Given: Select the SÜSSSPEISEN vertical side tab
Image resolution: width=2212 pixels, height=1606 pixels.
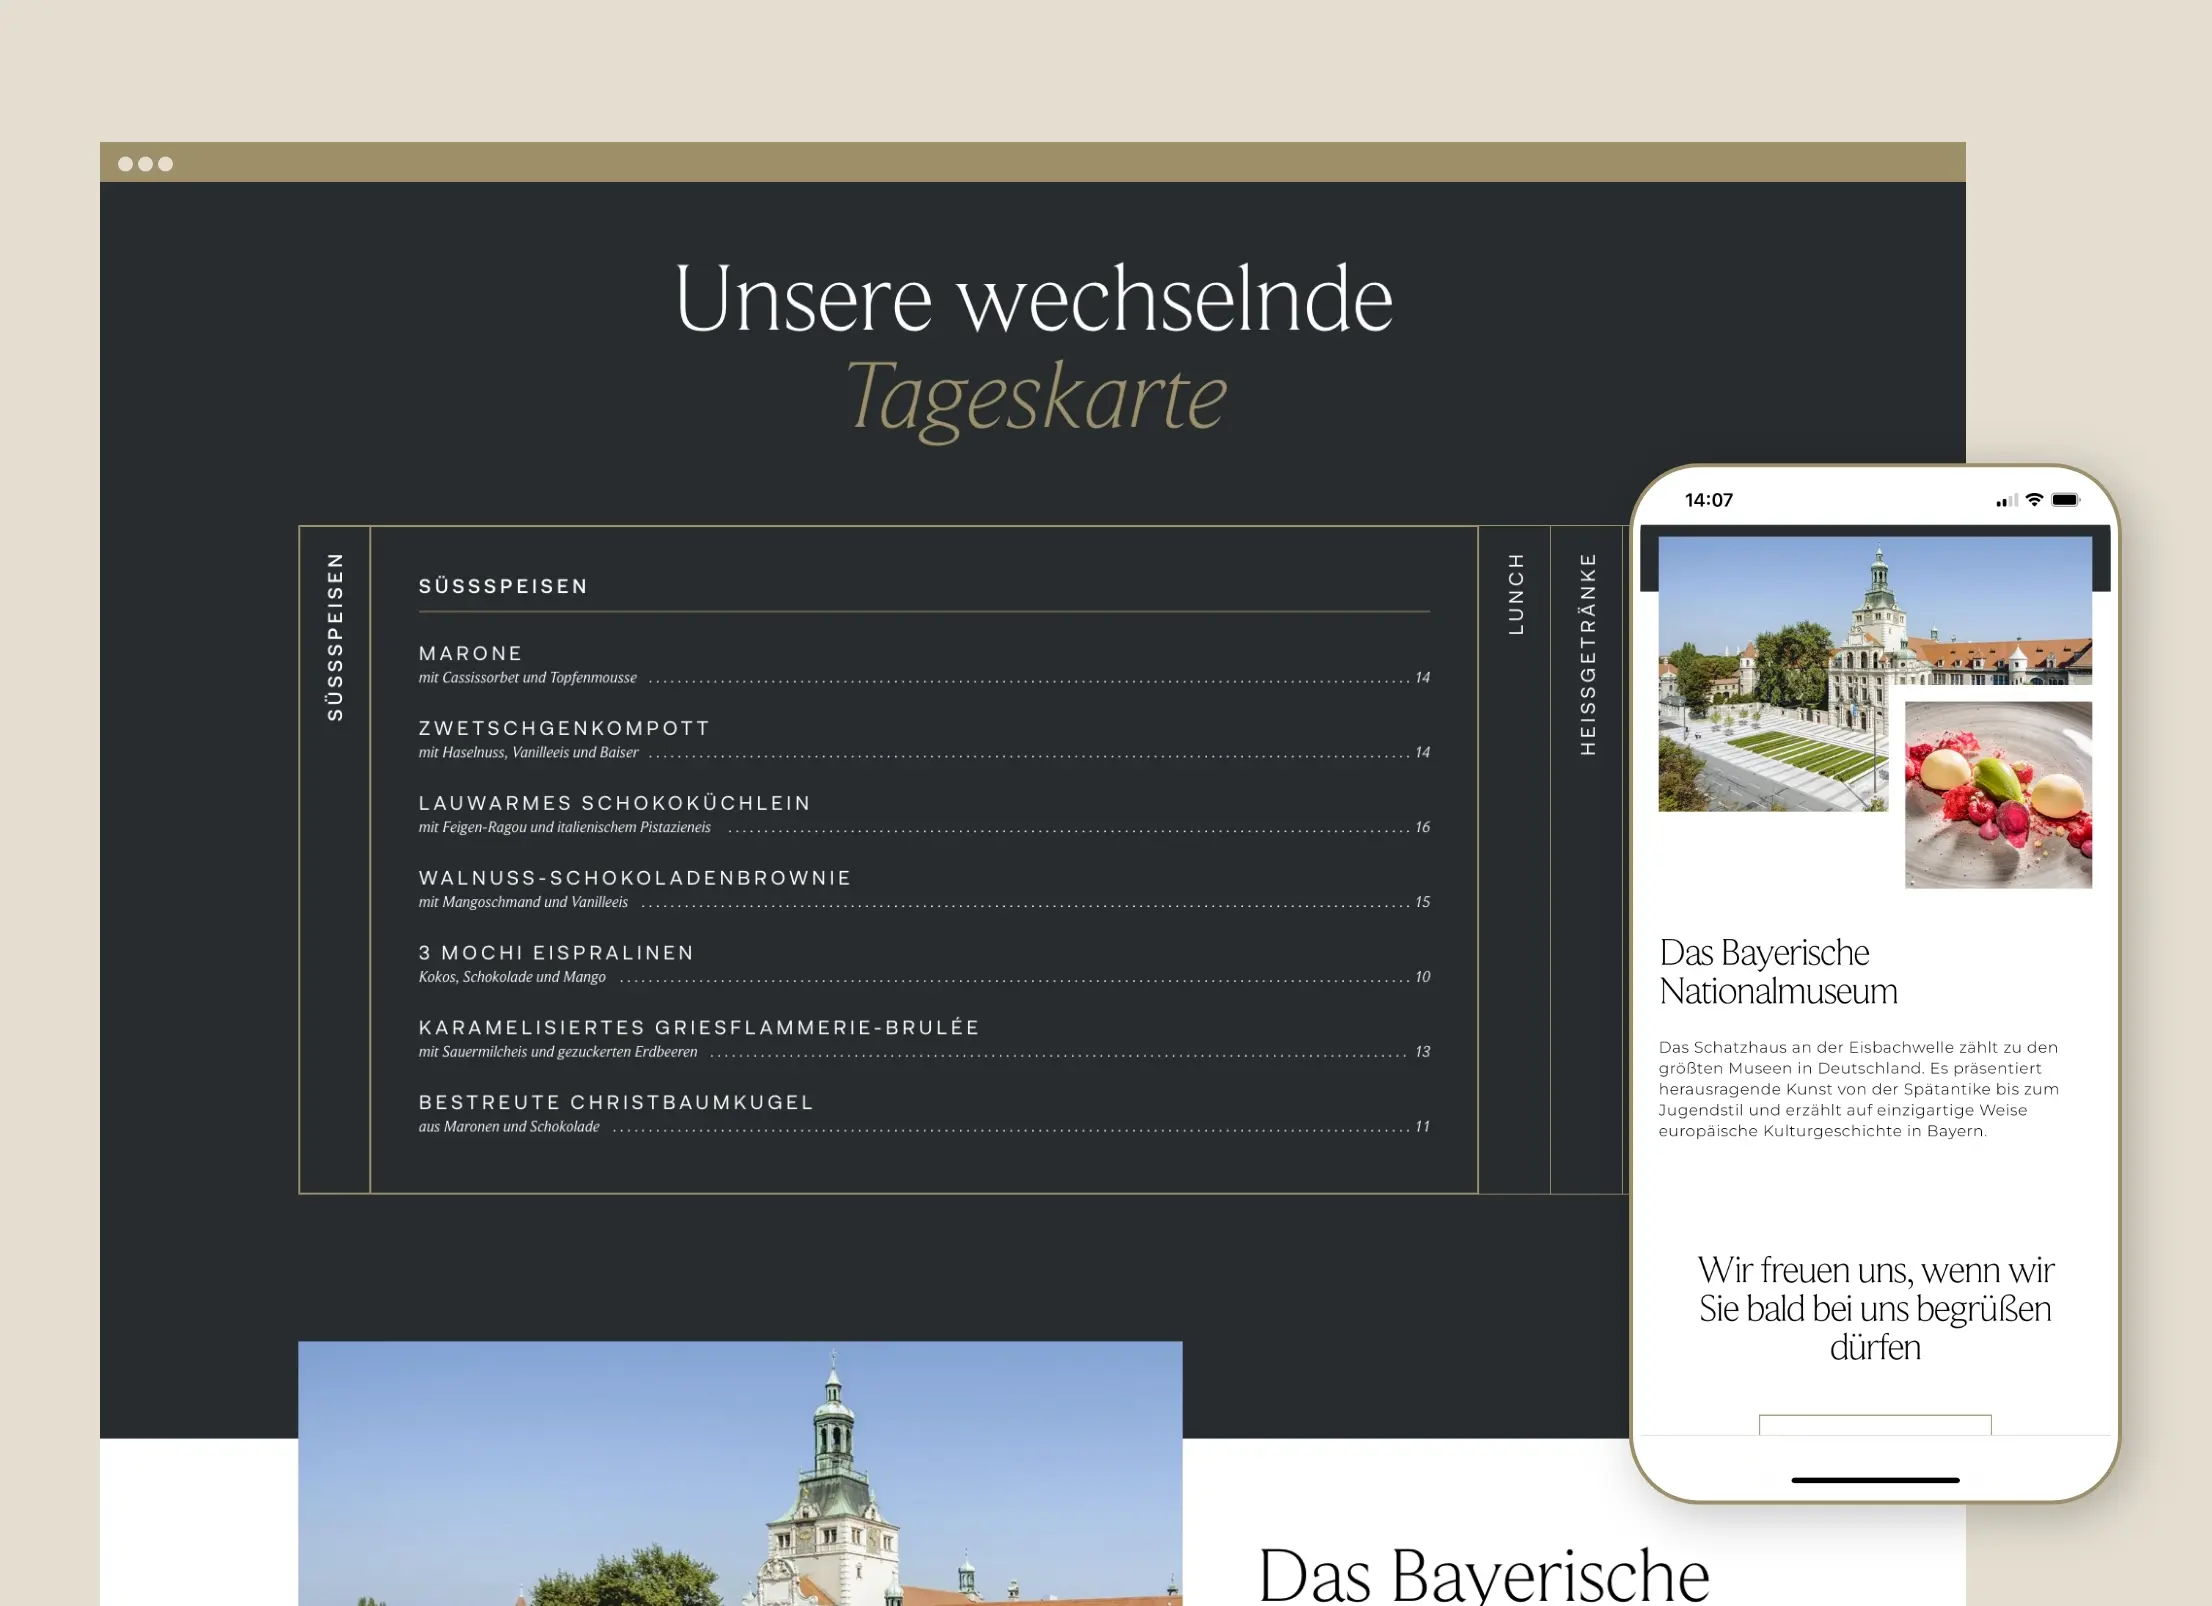Looking at the screenshot, I should click(x=335, y=637).
